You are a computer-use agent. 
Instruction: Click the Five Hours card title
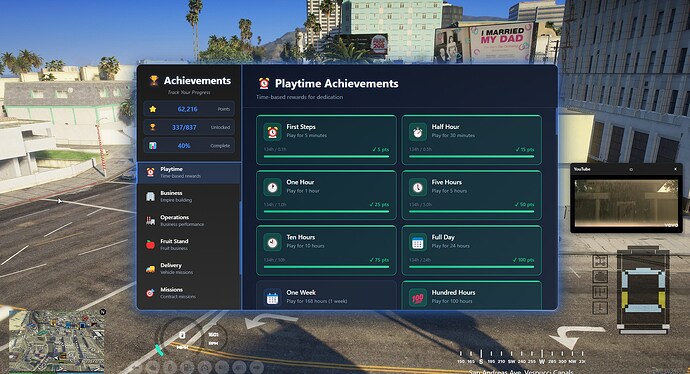pyautogui.click(x=447, y=182)
